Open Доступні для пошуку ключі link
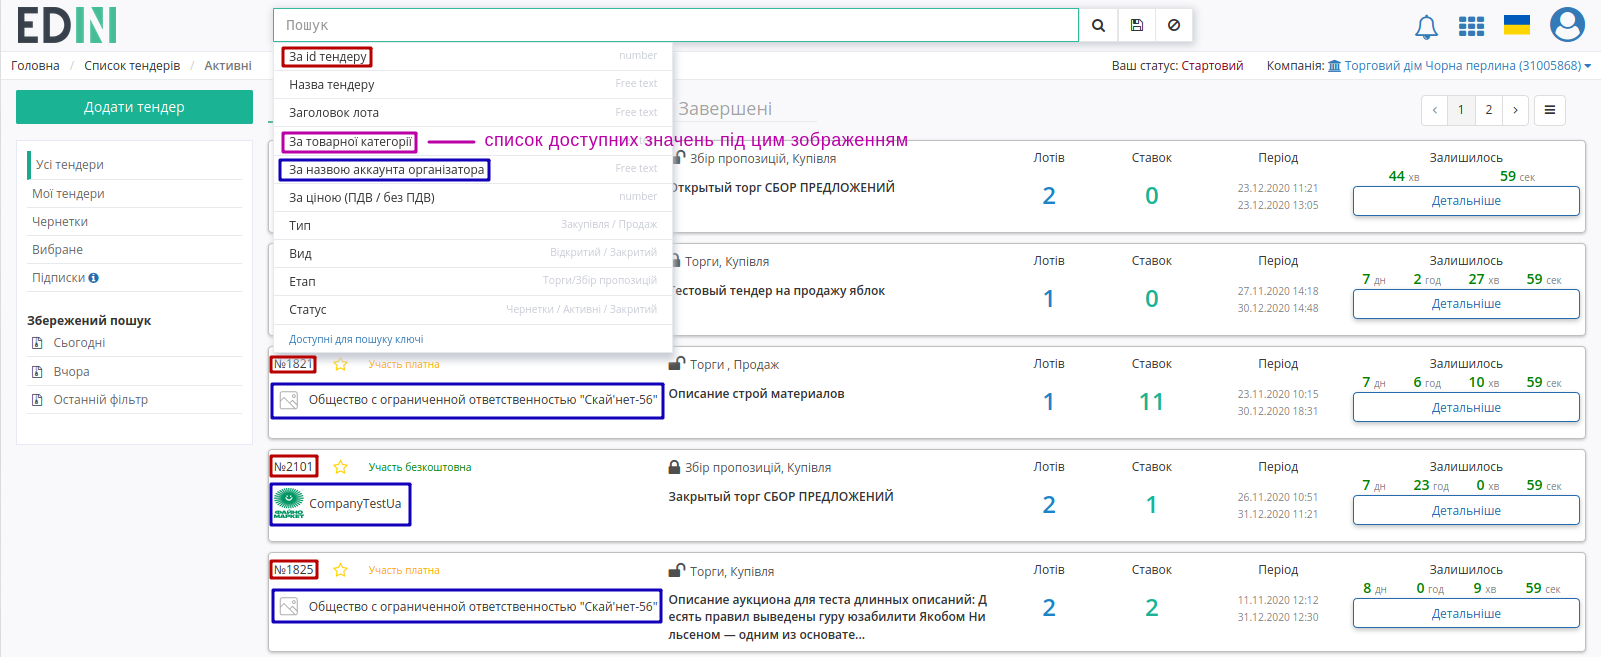 (356, 339)
